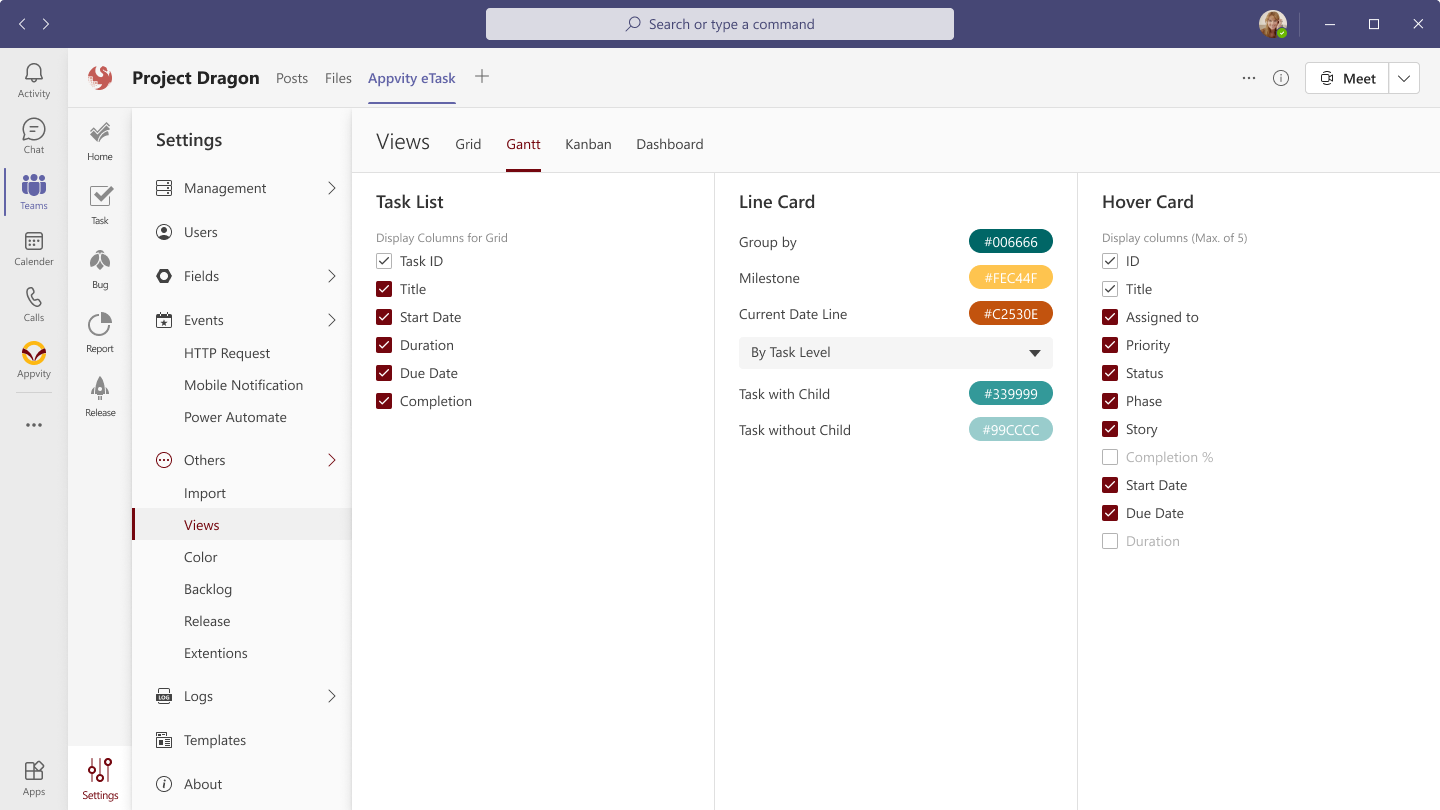Uncheck Assigned to in Hover Card
Screen dimensions: 1440x810
(x=1110, y=317)
